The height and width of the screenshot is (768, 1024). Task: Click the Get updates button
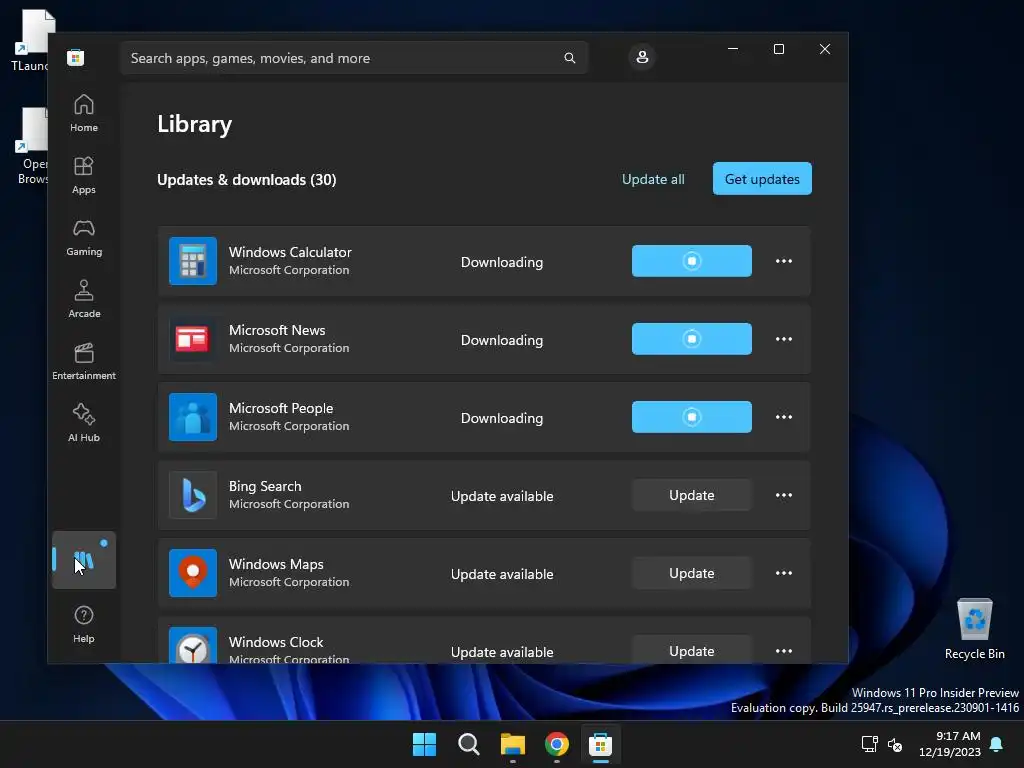point(762,179)
